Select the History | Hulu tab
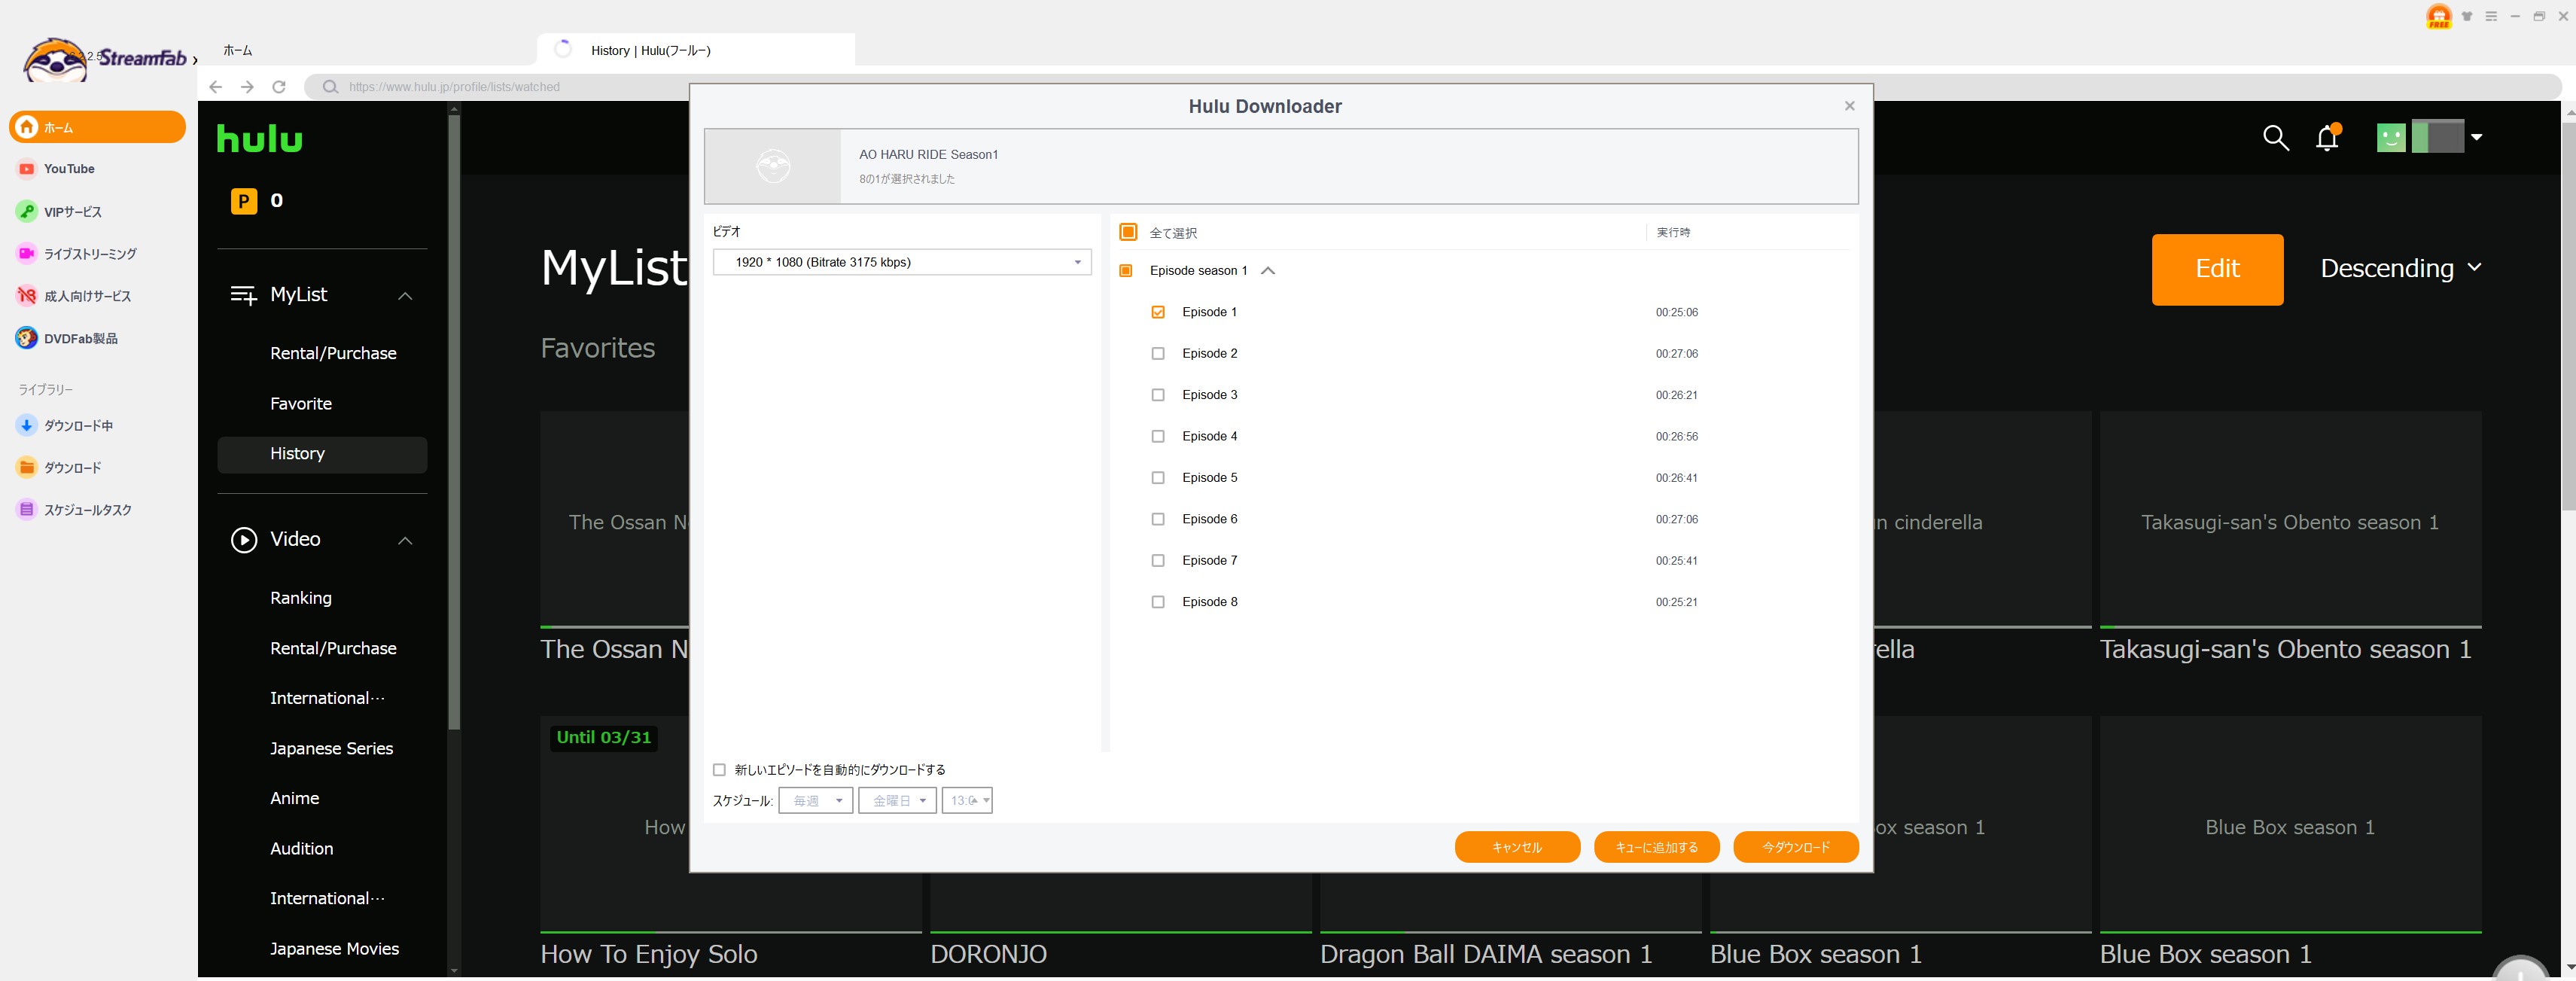Image resolution: width=2576 pixels, height=981 pixels. (x=696, y=50)
